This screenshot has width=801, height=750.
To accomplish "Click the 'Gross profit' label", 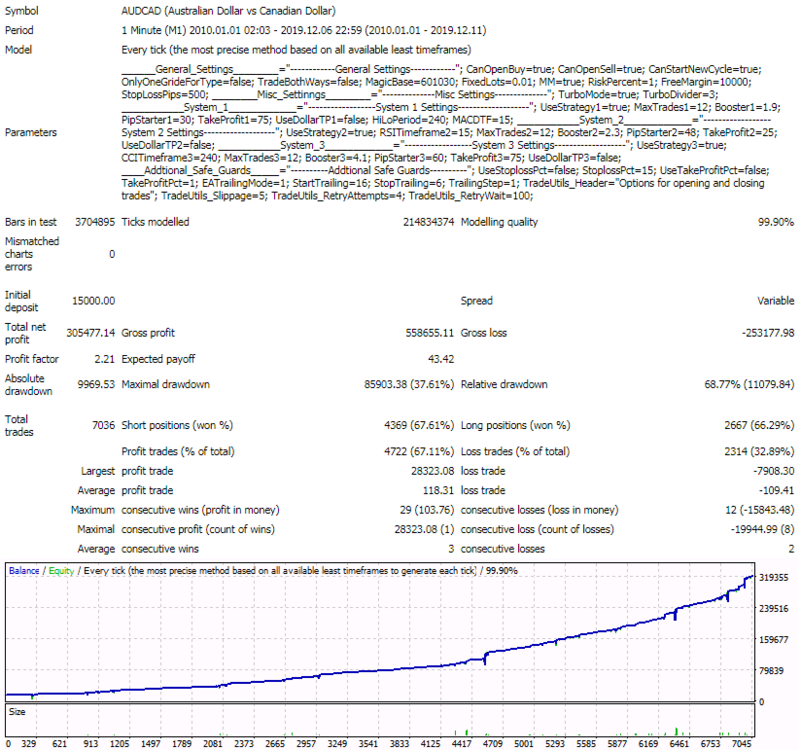I will point(148,333).
